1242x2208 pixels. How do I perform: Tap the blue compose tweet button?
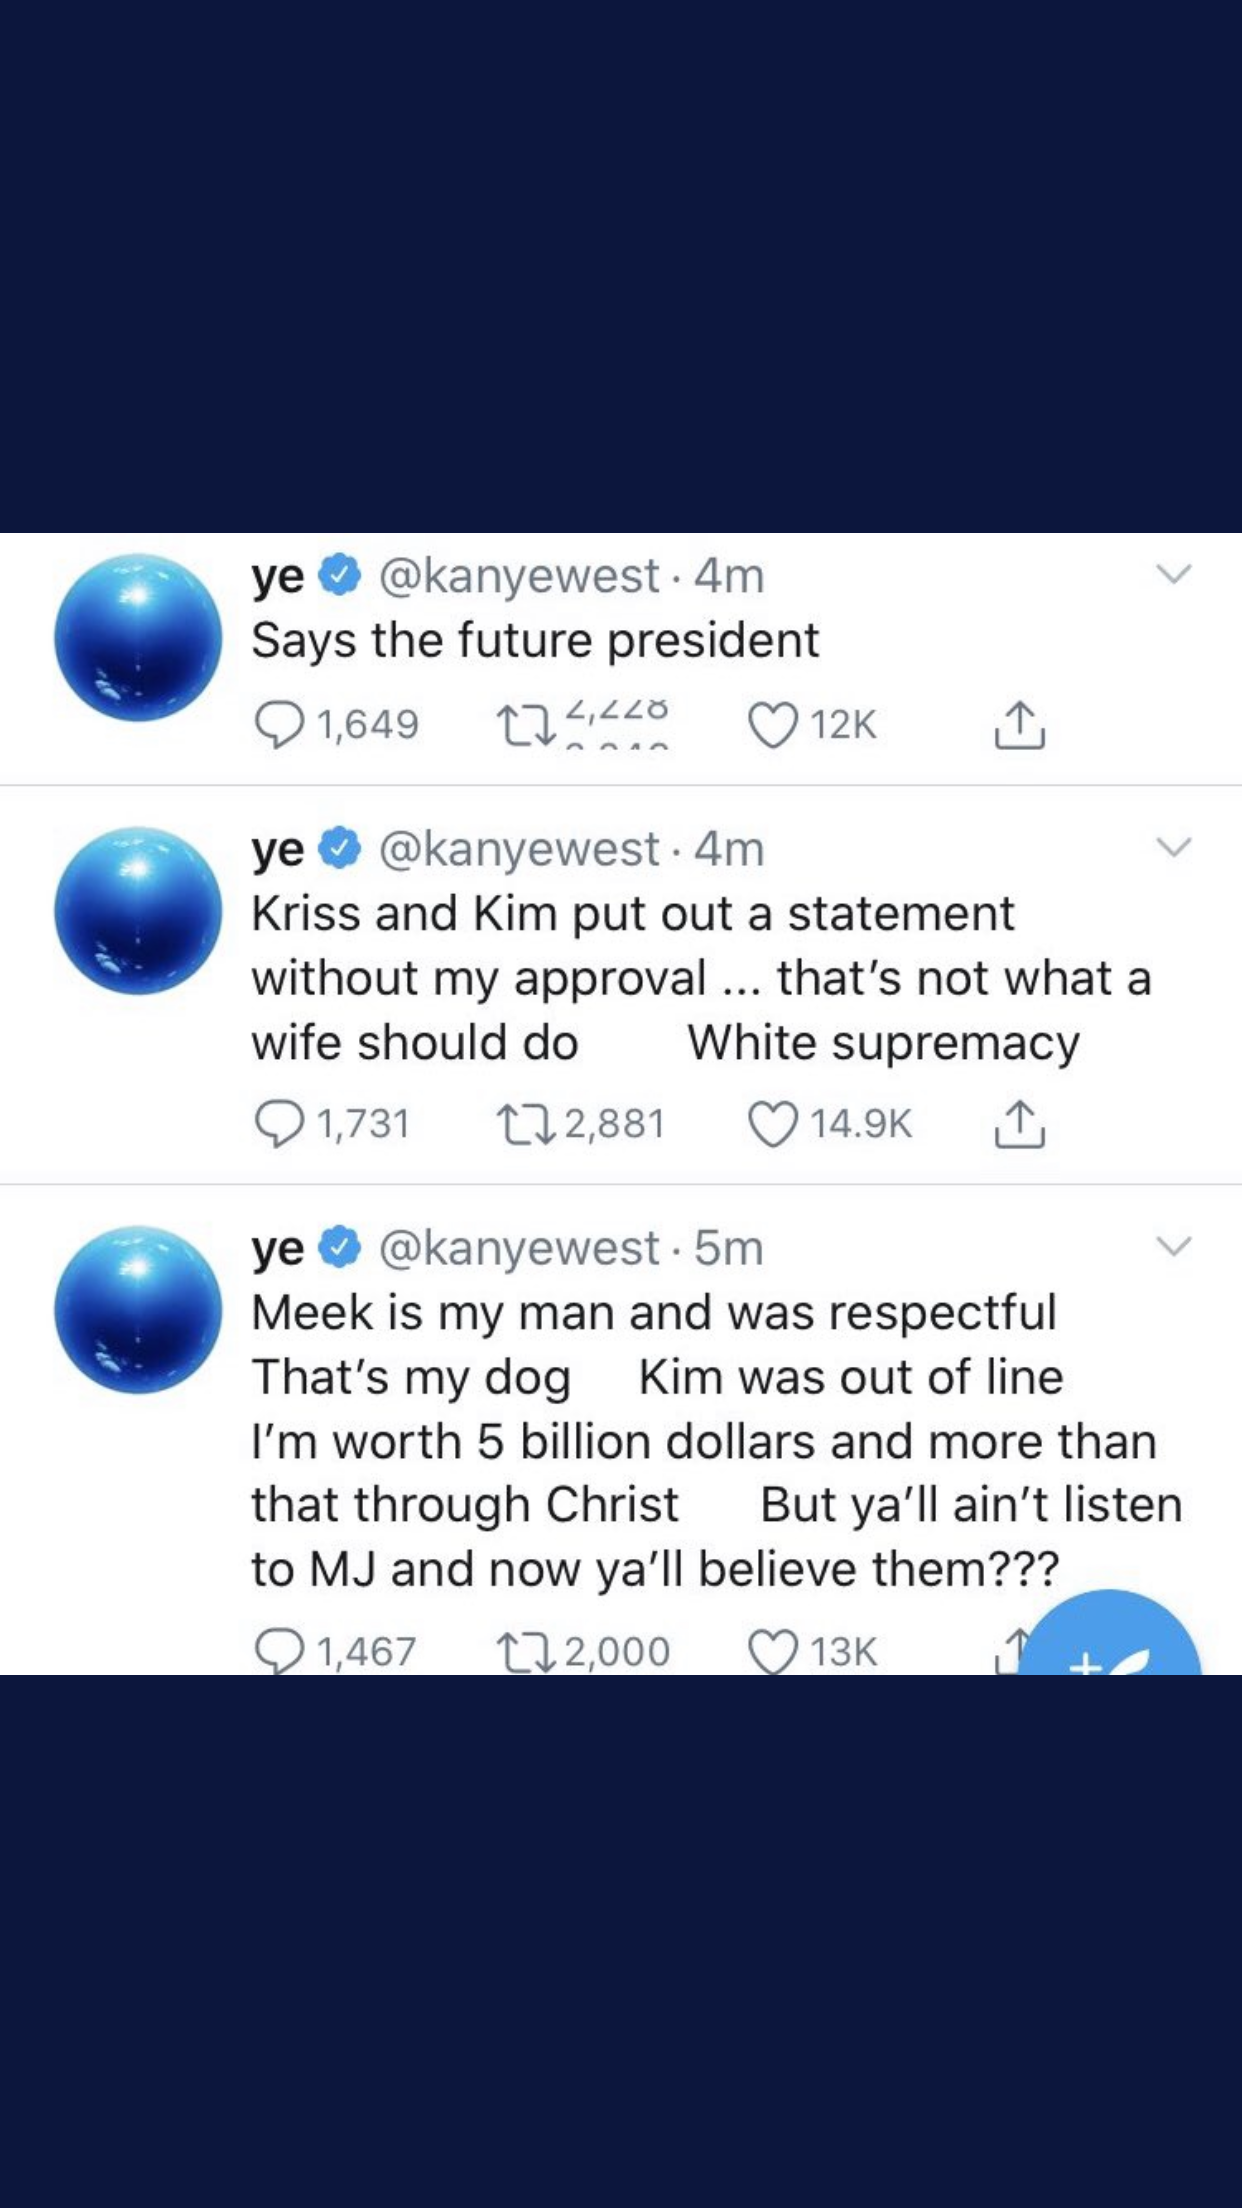(x=1110, y=1640)
